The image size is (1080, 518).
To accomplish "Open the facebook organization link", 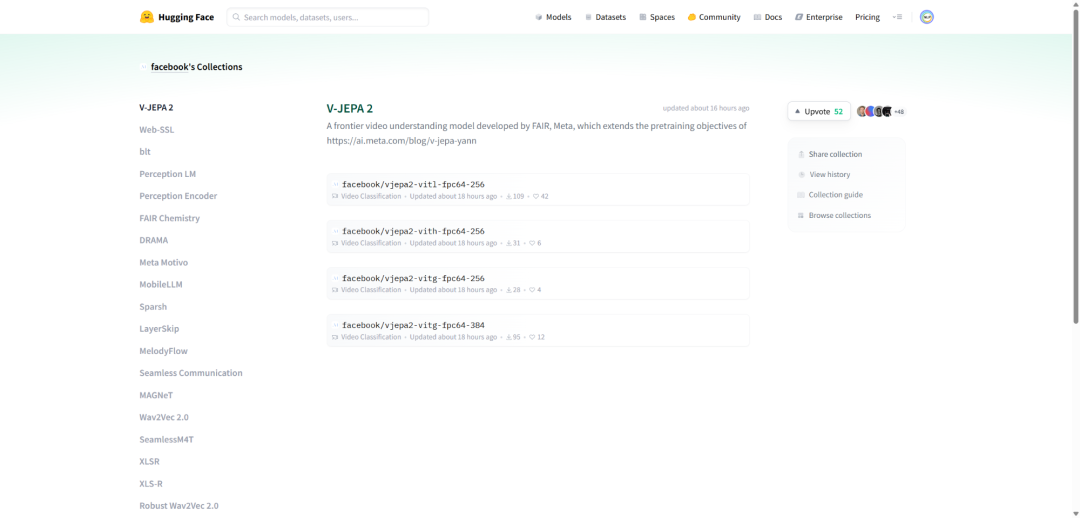I will [169, 67].
